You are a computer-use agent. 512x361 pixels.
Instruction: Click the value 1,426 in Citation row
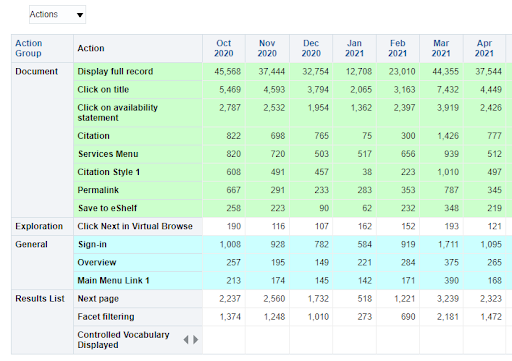point(448,136)
